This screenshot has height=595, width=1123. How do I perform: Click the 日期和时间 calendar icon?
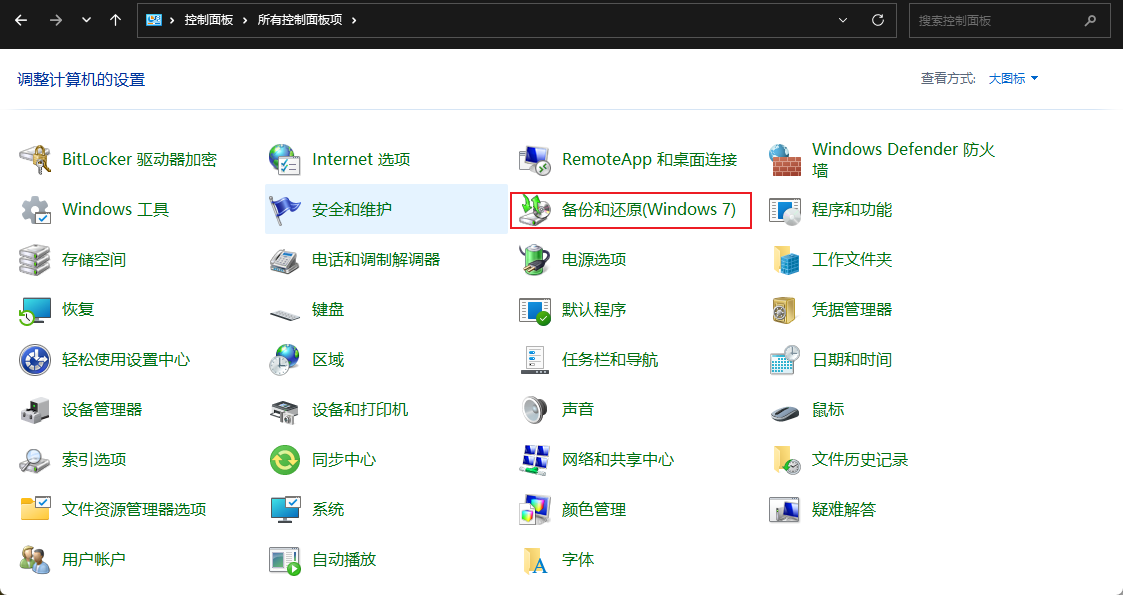click(785, 360)
